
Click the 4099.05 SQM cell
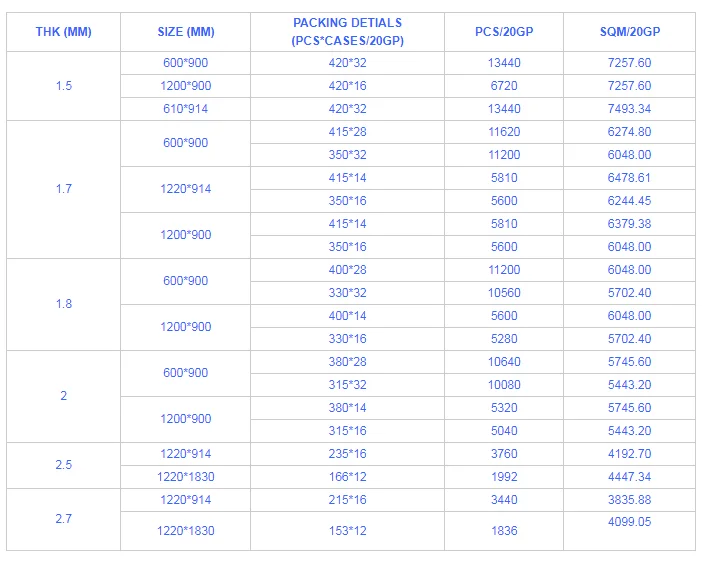tap(629, 522)
